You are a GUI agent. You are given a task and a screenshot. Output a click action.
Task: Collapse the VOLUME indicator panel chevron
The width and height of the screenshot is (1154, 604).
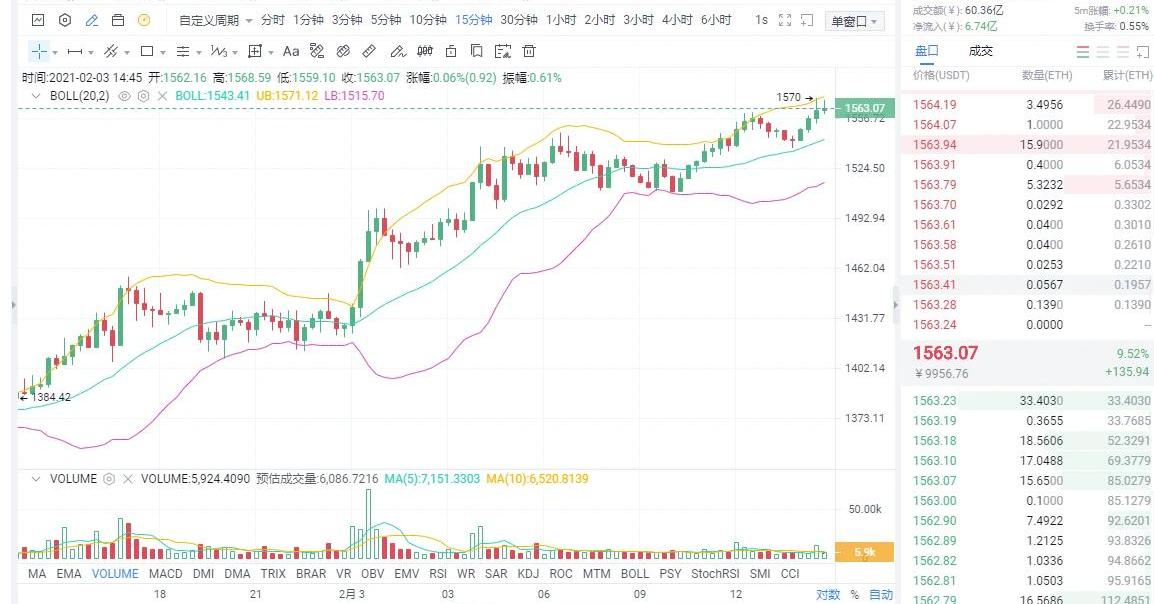37,479
